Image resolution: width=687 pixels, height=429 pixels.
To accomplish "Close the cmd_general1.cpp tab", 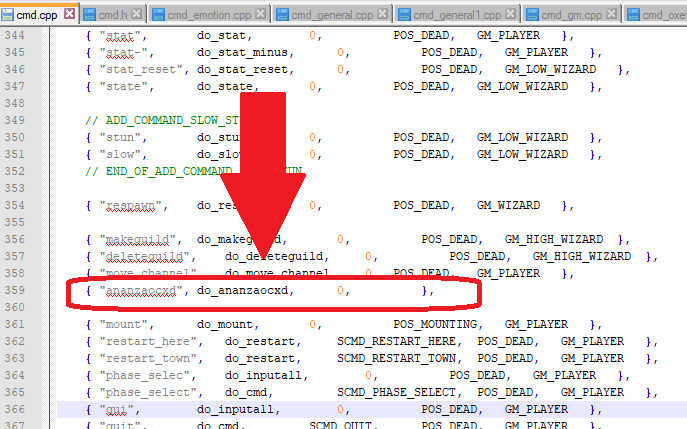I will 510,14.
